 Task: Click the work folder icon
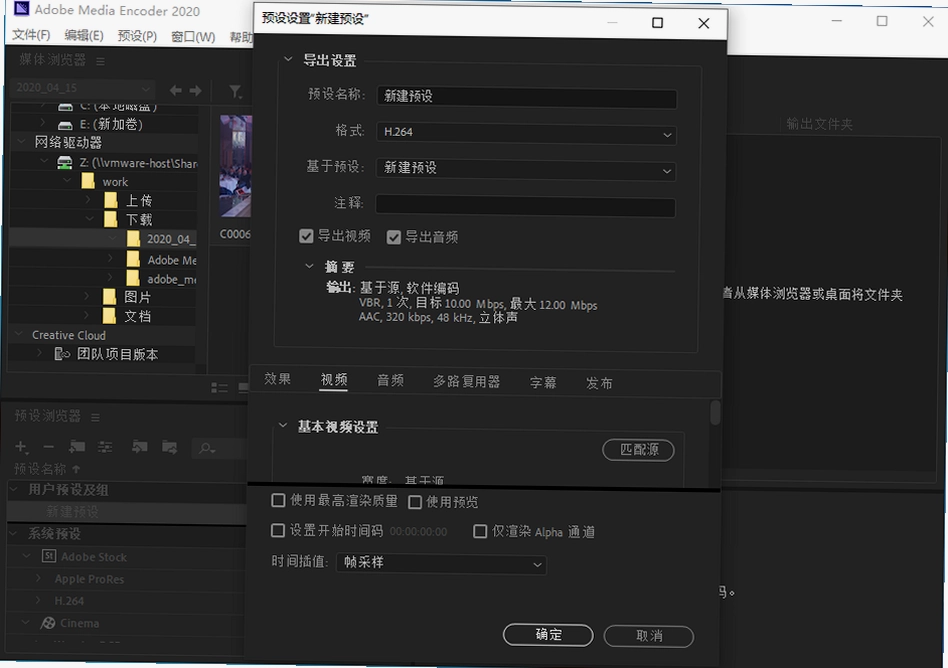[x=88, y=181]
